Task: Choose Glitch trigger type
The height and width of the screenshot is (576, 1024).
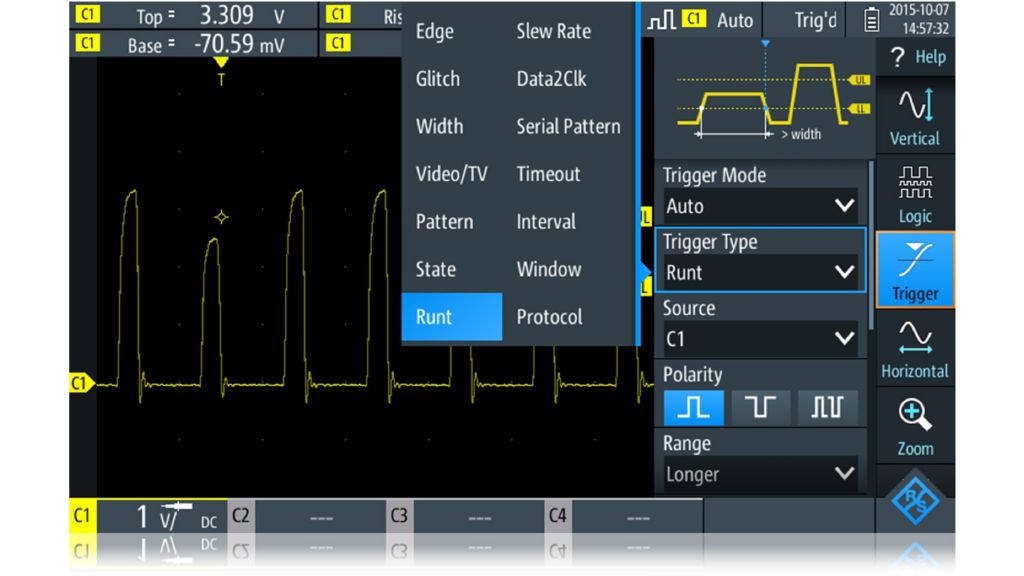Action: coord(438,79)
